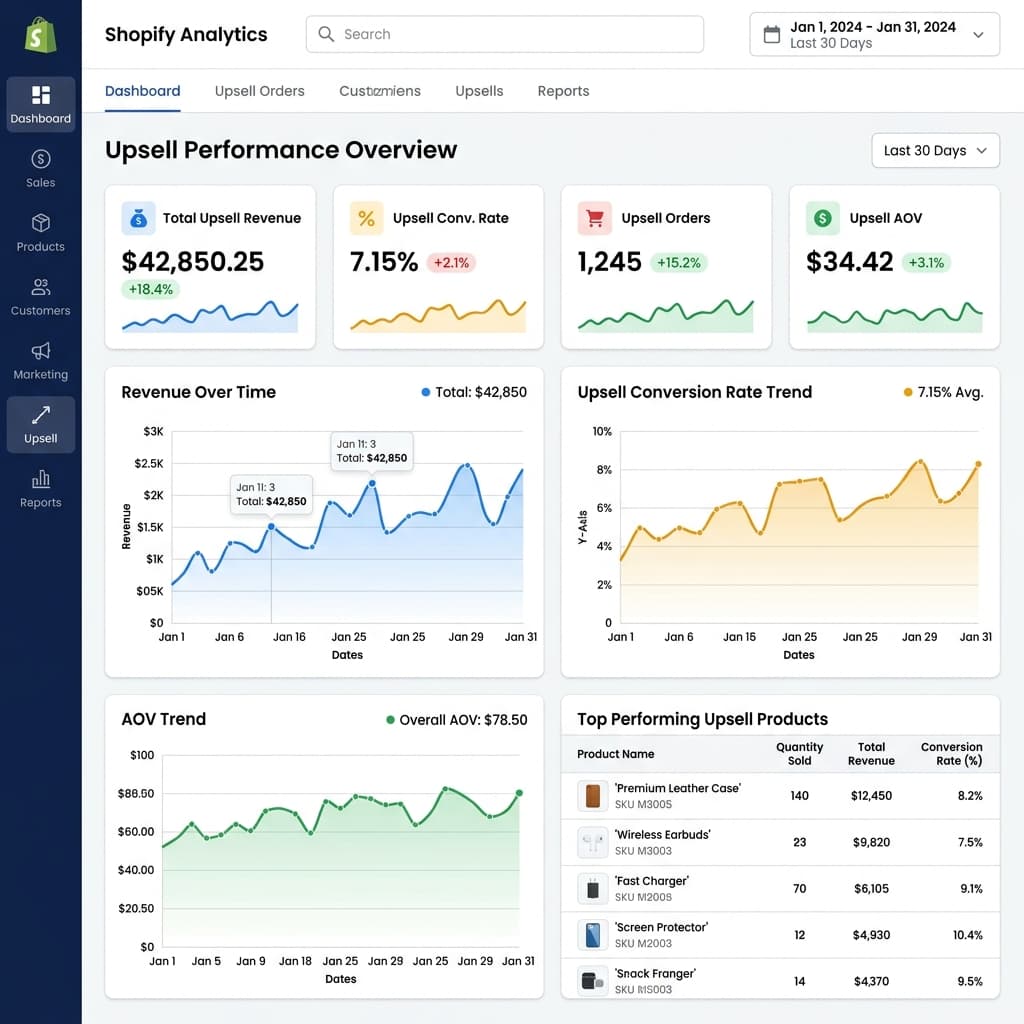Click the orange 7.15% Avg. legend dot
This screenshot has height=1024, width=1024.
click(x=908, y=392)
